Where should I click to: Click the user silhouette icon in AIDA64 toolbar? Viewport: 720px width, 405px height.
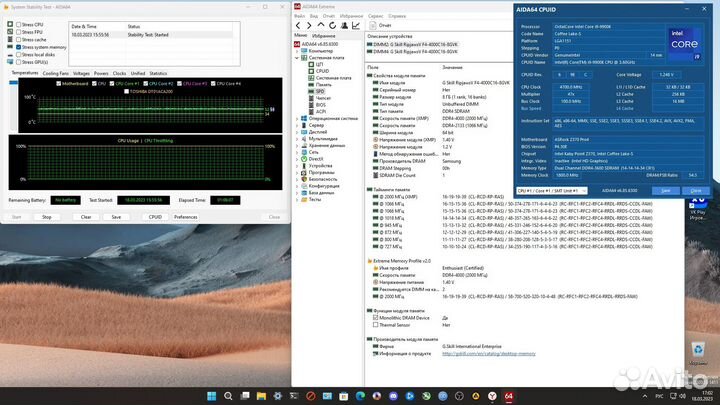tap(344, 26)
